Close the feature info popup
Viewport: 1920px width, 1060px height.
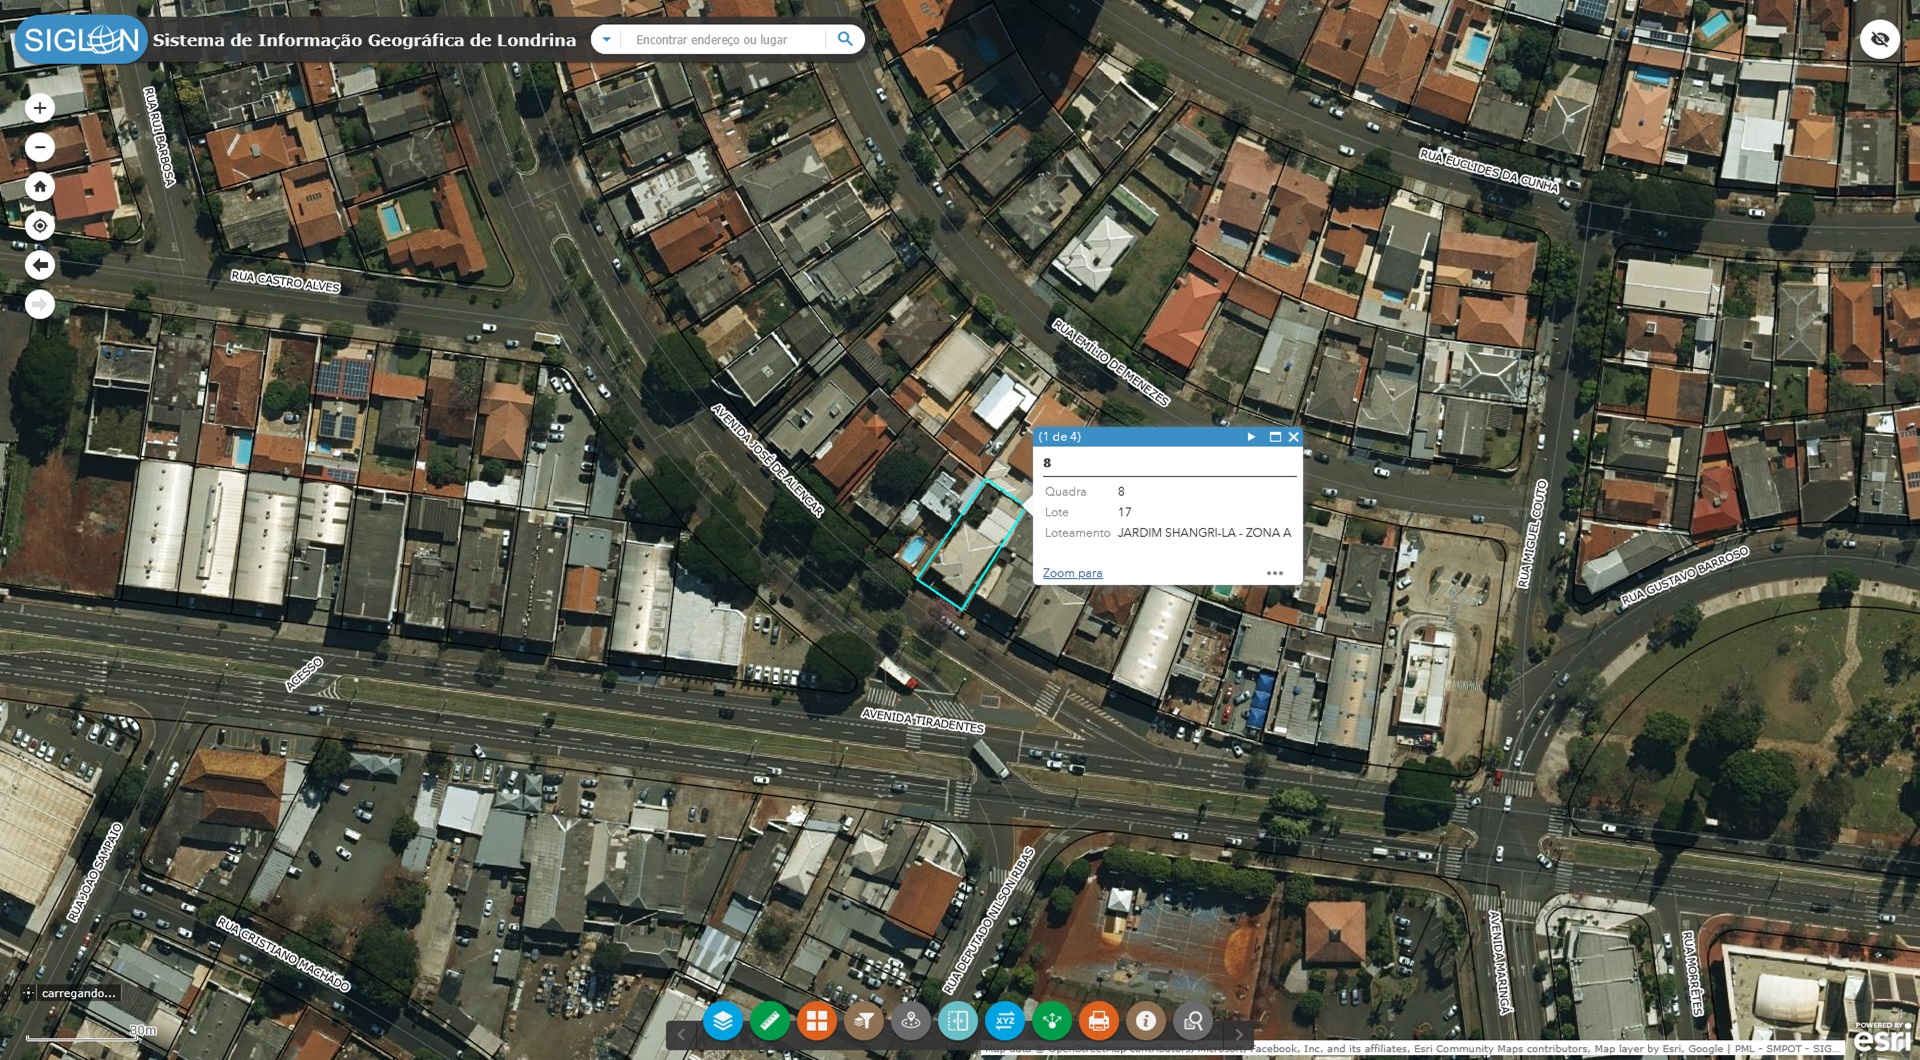coord(1293,437)
